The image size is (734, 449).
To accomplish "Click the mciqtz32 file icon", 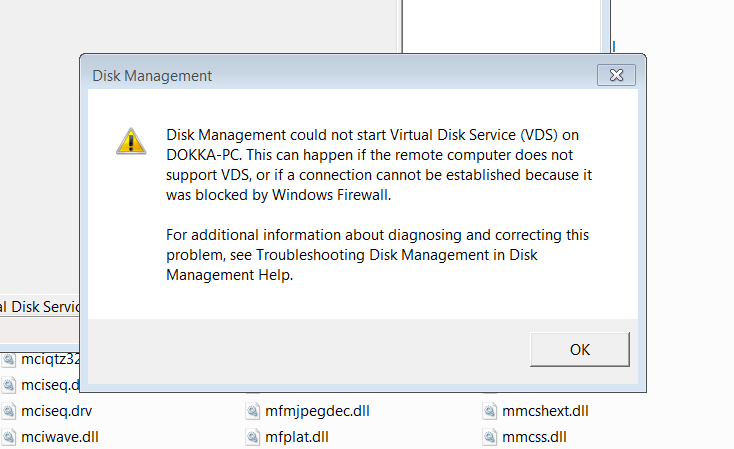I will [x=8, y=359].
